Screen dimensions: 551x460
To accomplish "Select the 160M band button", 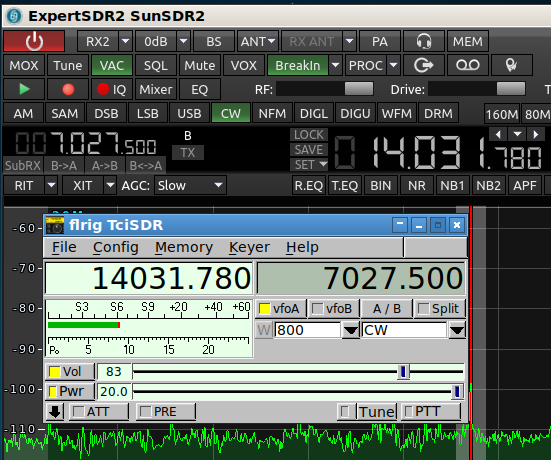I will click(502, 114).
